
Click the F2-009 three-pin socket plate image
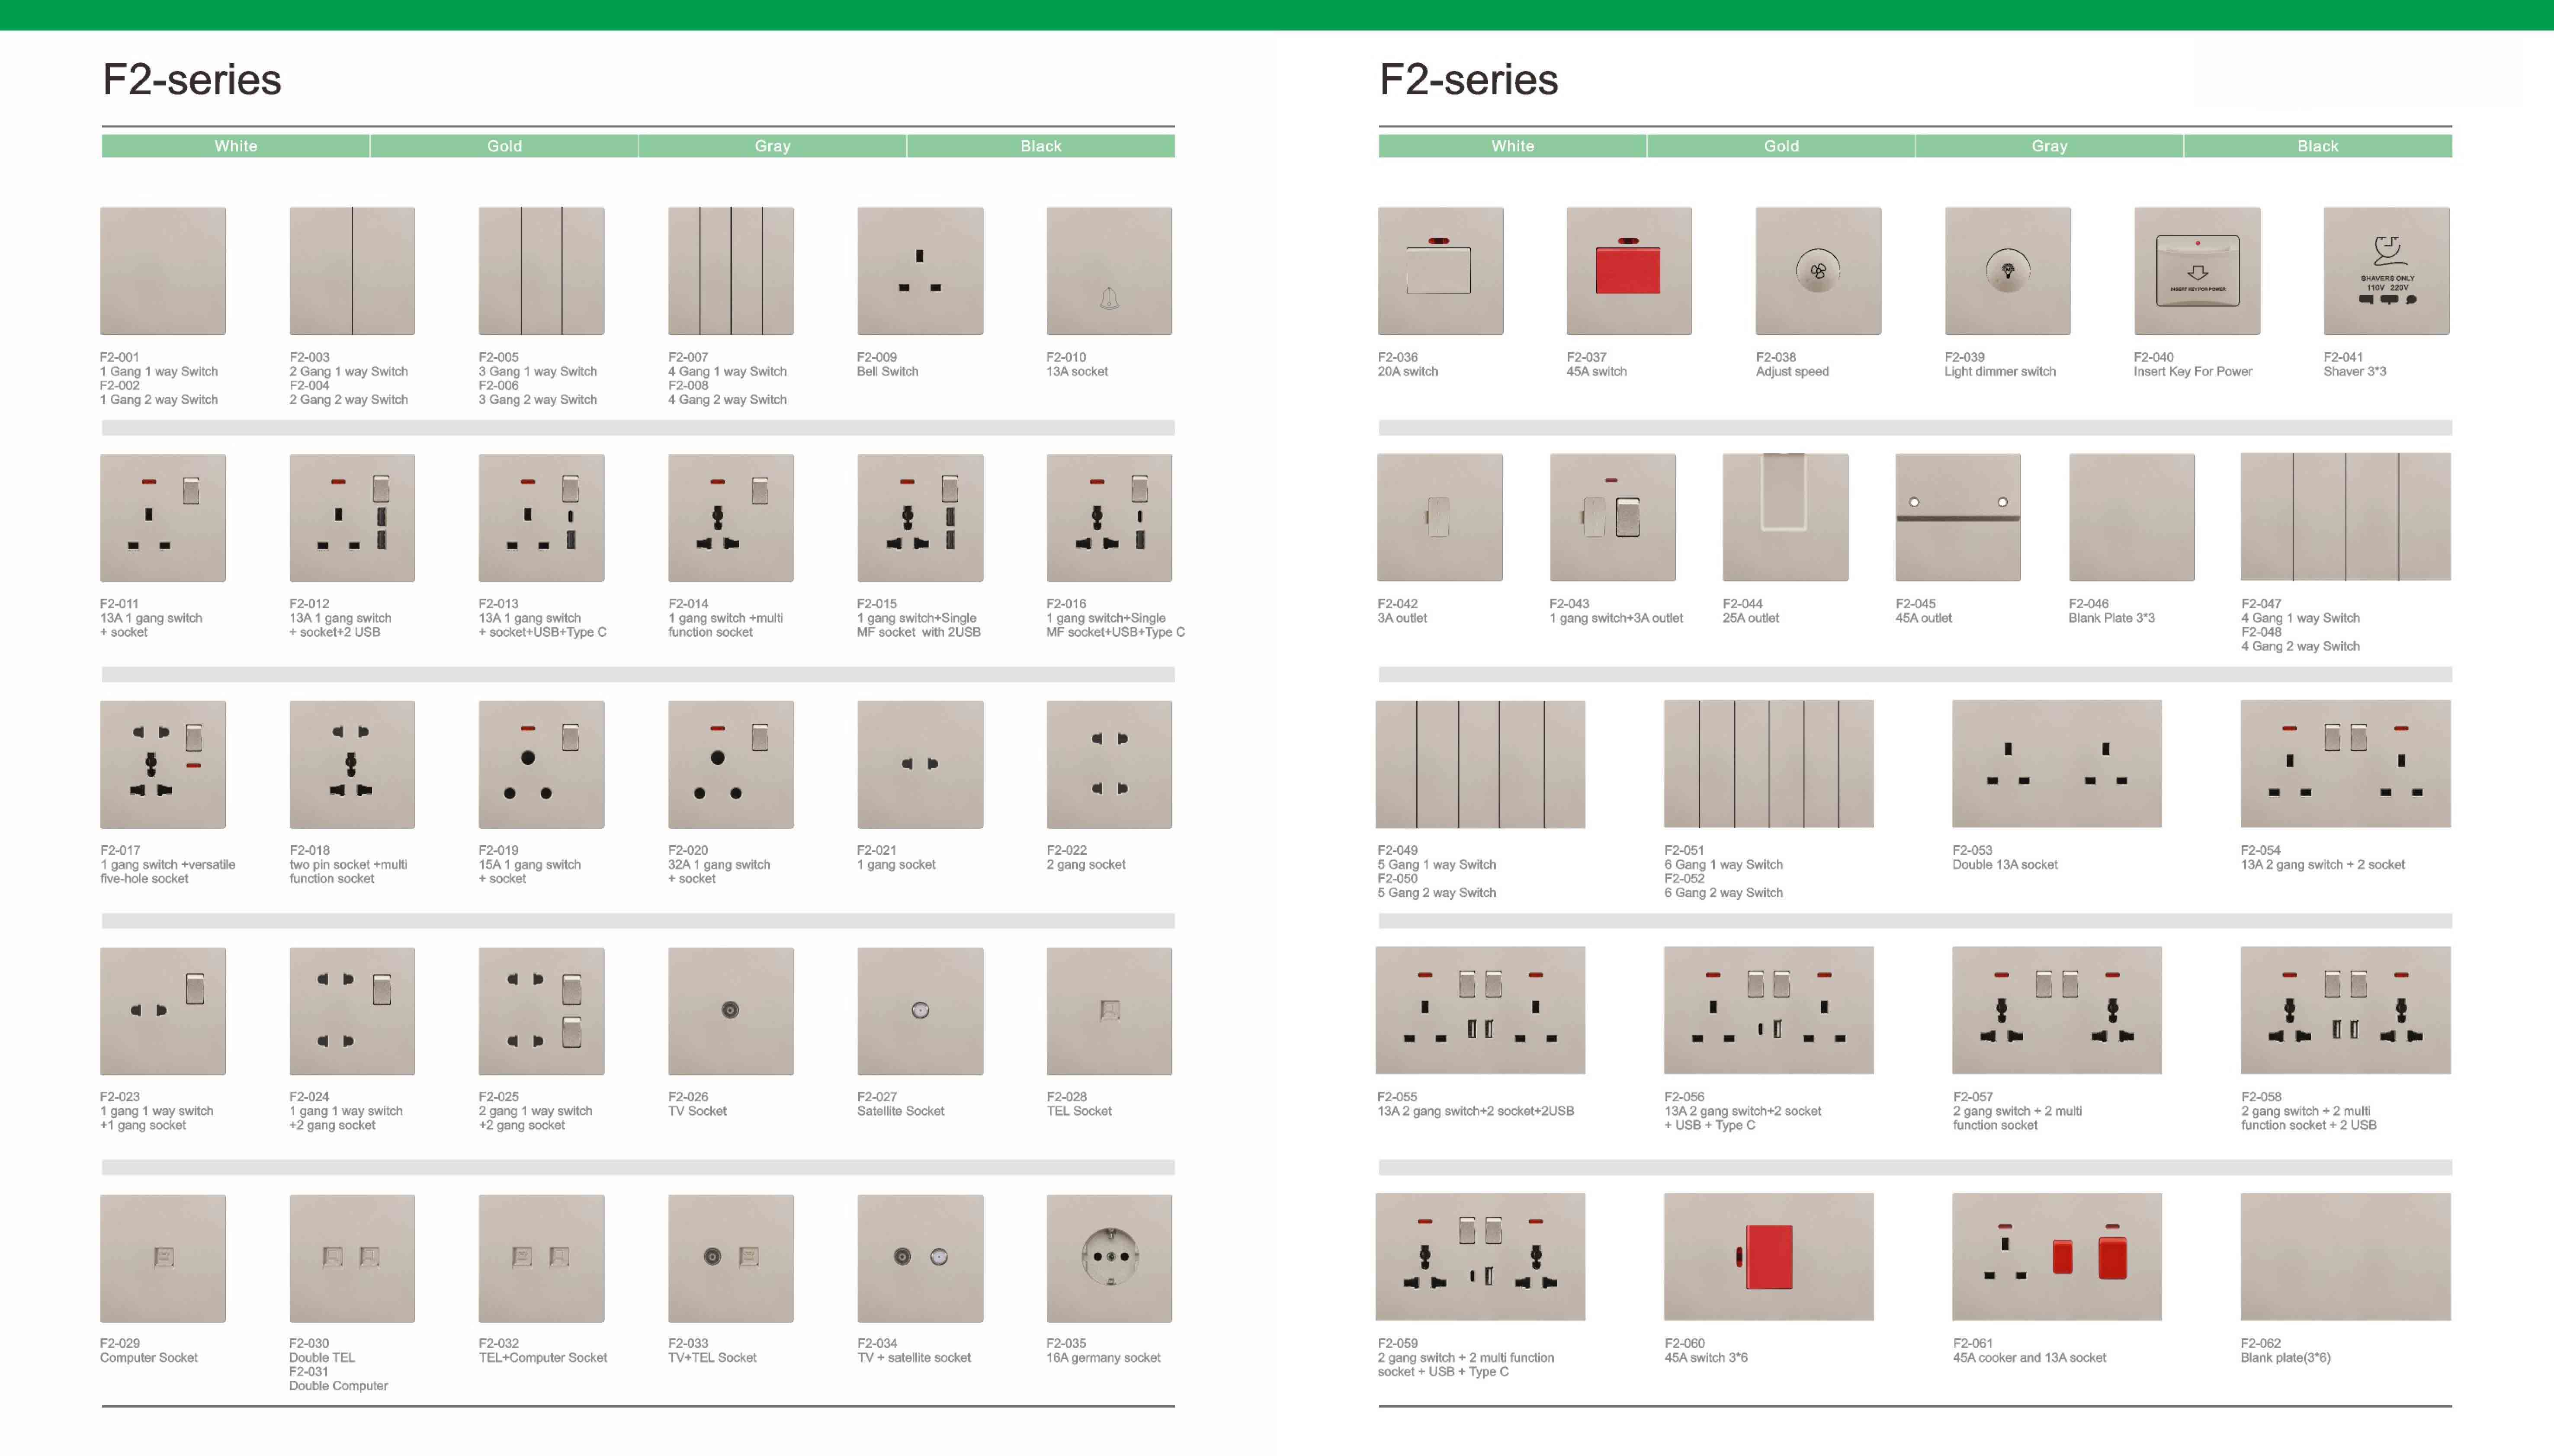(x=920, y=271)
